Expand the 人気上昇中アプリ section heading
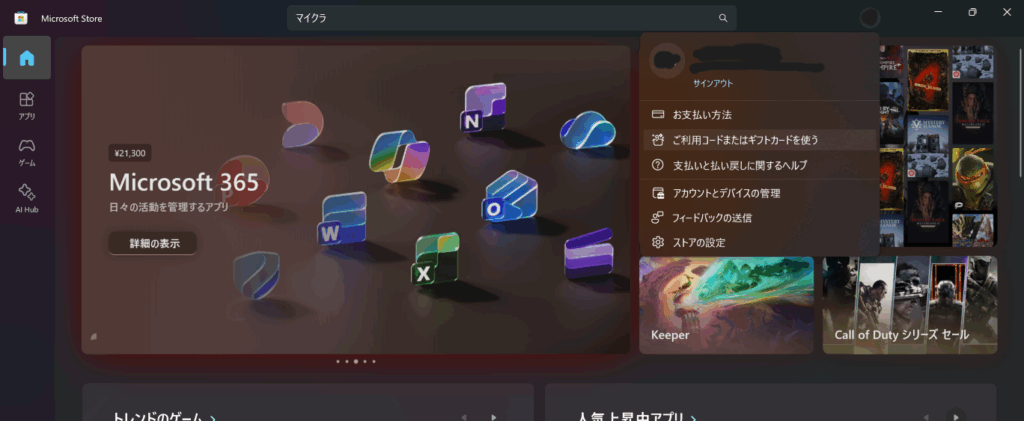 tap(635, 416)
